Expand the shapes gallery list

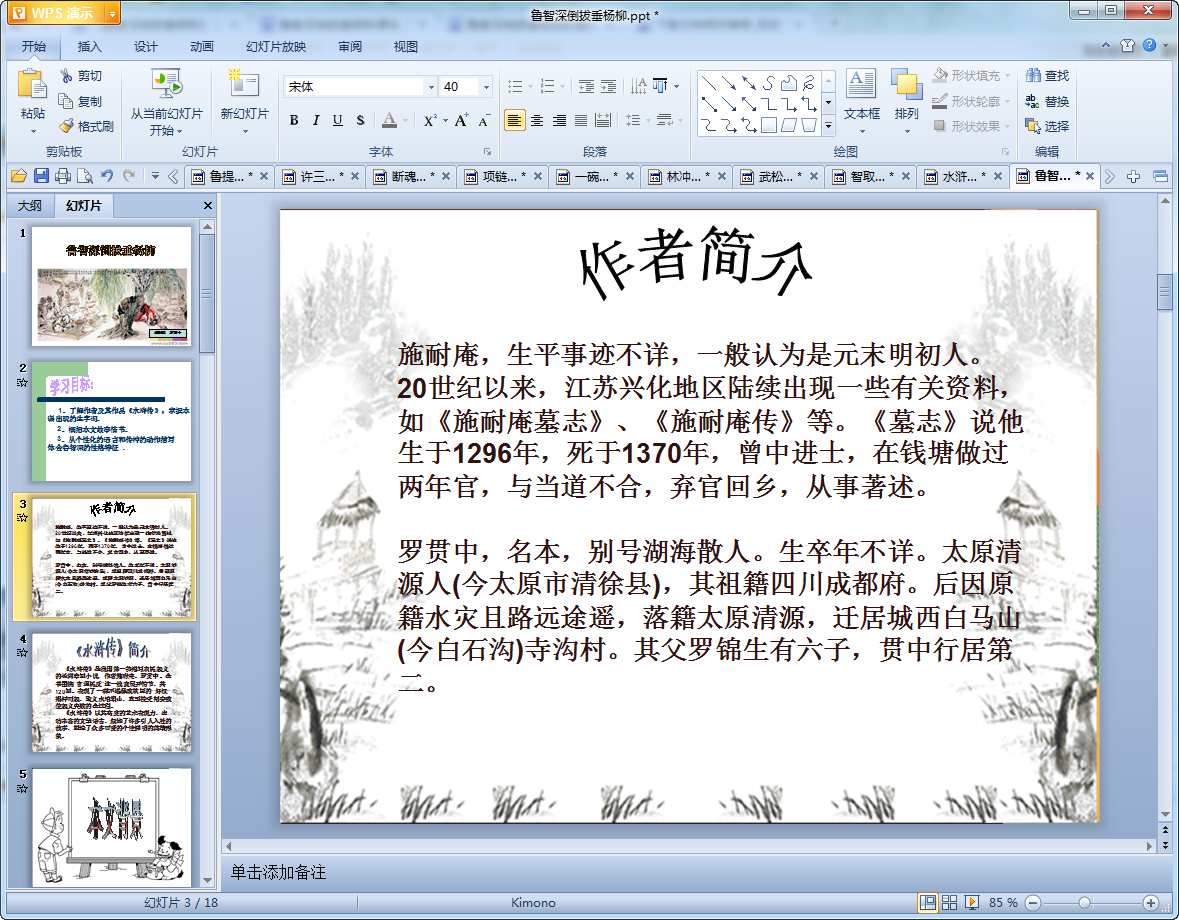click(828, 126)
